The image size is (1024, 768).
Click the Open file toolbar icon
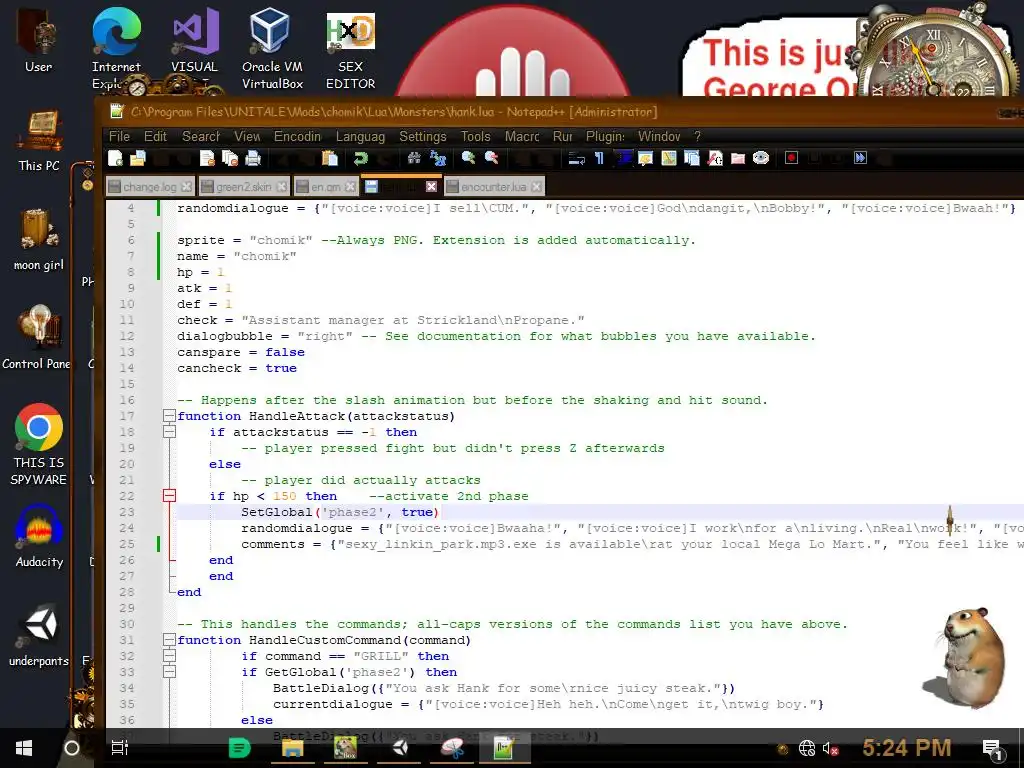(x=138, y=158)
